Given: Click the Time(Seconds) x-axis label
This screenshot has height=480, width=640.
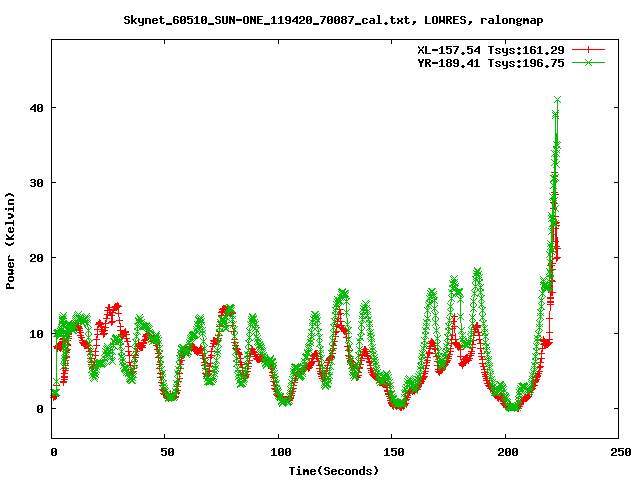Looking at the screenshot, I should [334, 471].
